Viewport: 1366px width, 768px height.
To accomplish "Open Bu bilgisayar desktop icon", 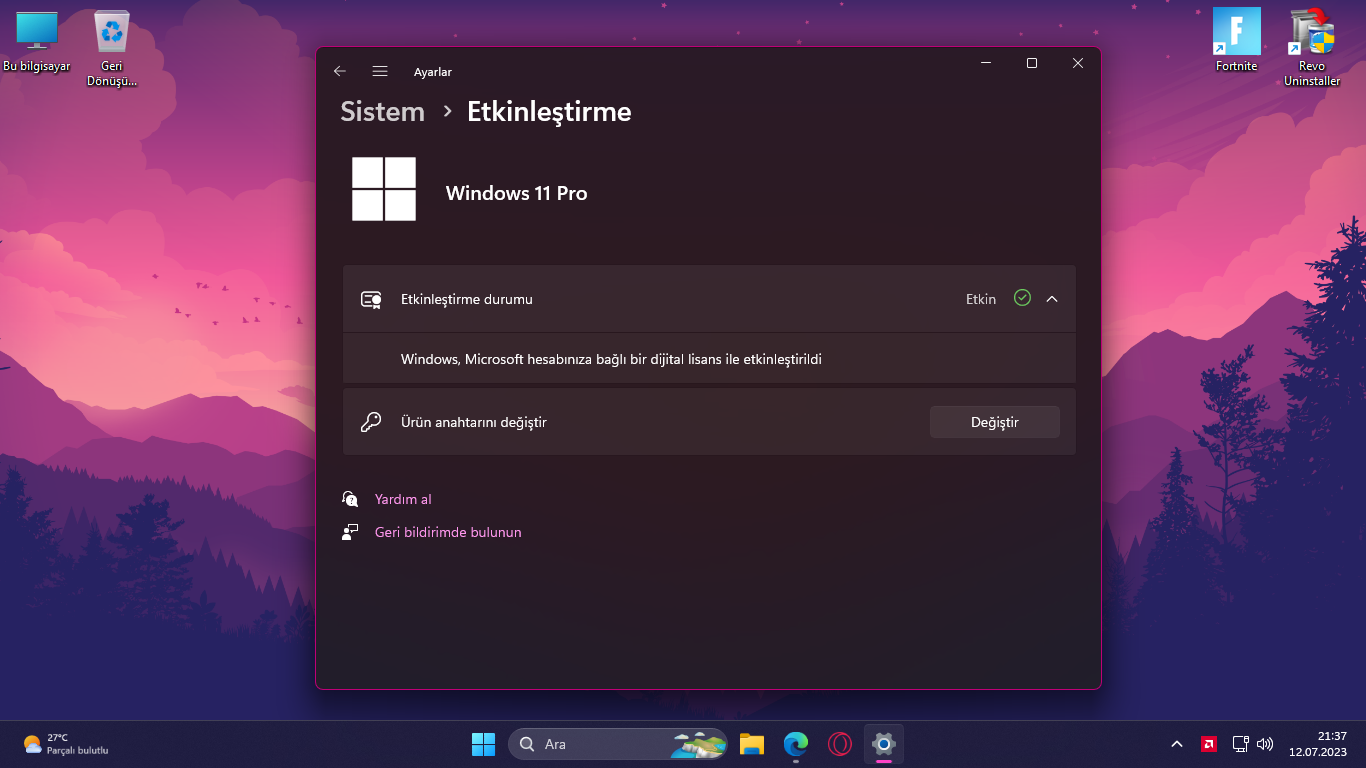I will point(37,42).
